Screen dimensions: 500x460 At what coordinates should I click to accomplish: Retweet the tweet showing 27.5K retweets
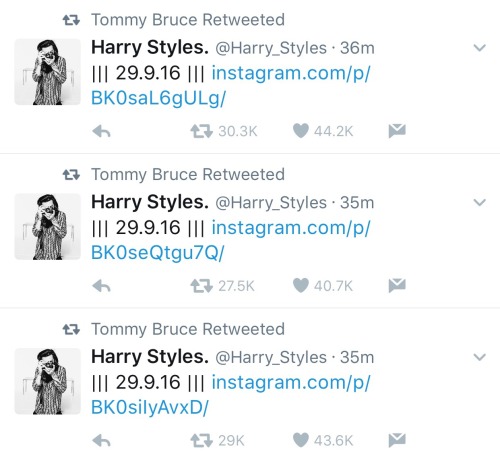point(201,286)
